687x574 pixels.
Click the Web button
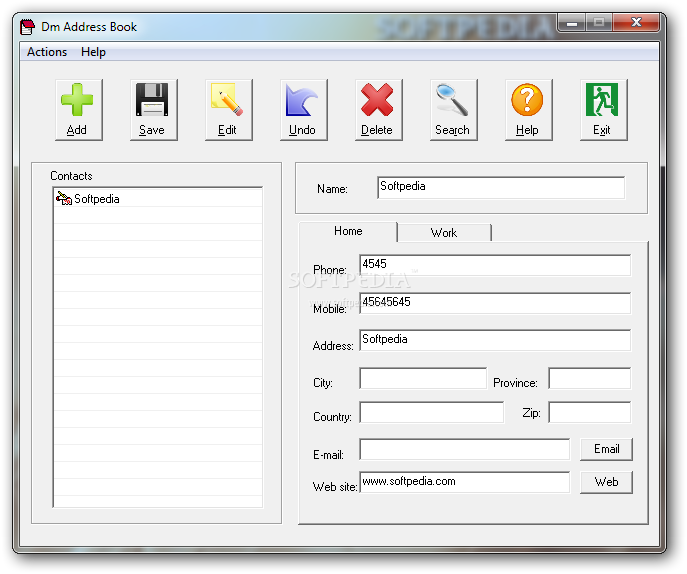606,482
